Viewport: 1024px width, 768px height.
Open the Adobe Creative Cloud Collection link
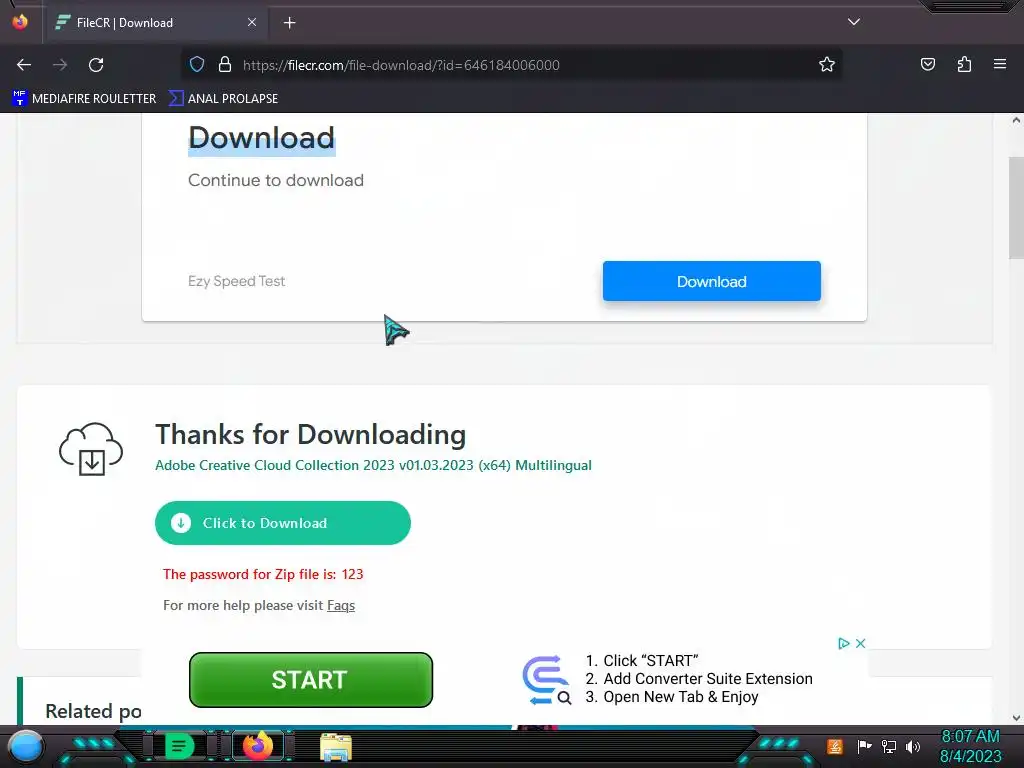pyautogui.click(x=373, y=465)
